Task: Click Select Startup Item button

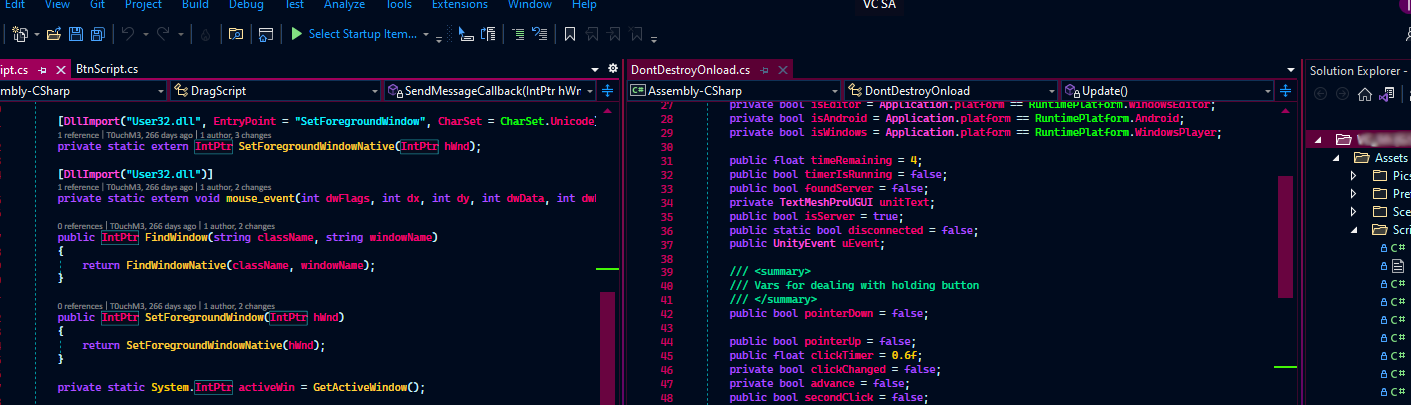Action: 362,34
